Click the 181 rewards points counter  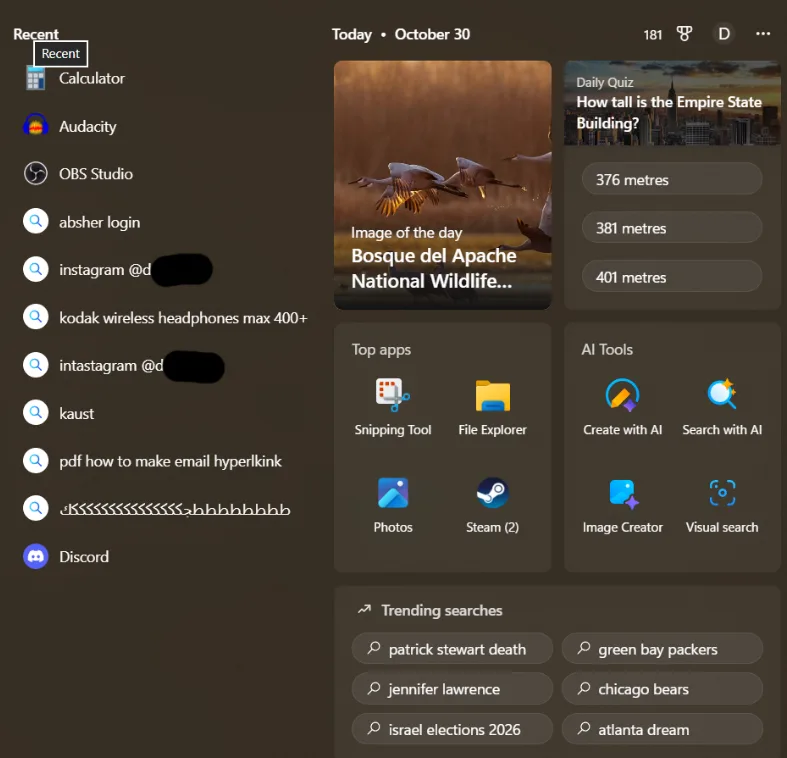click(652, 35)
